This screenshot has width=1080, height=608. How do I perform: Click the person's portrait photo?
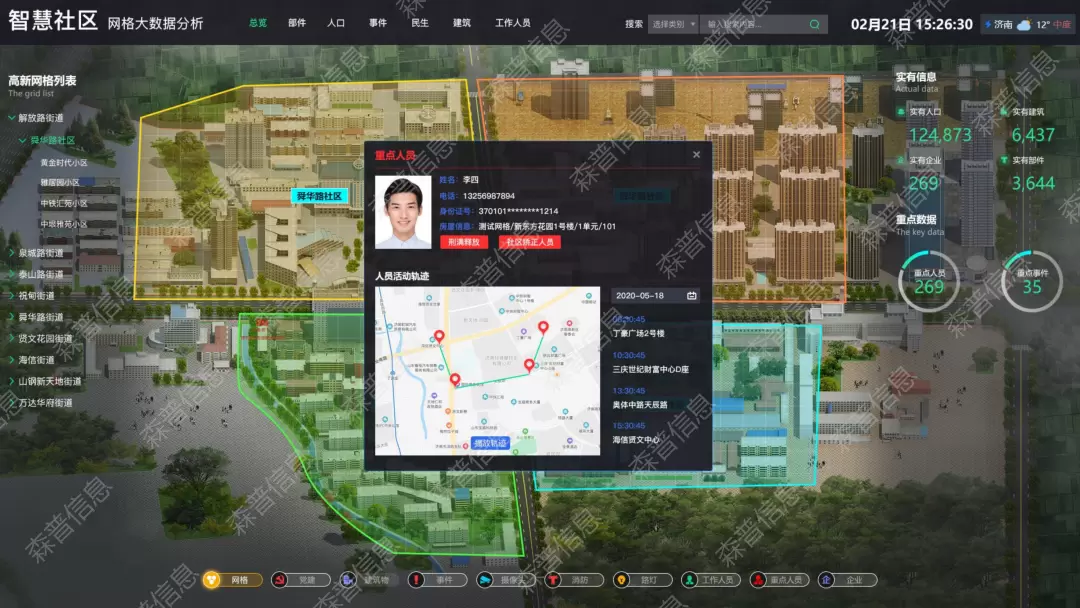pos(403,212)
